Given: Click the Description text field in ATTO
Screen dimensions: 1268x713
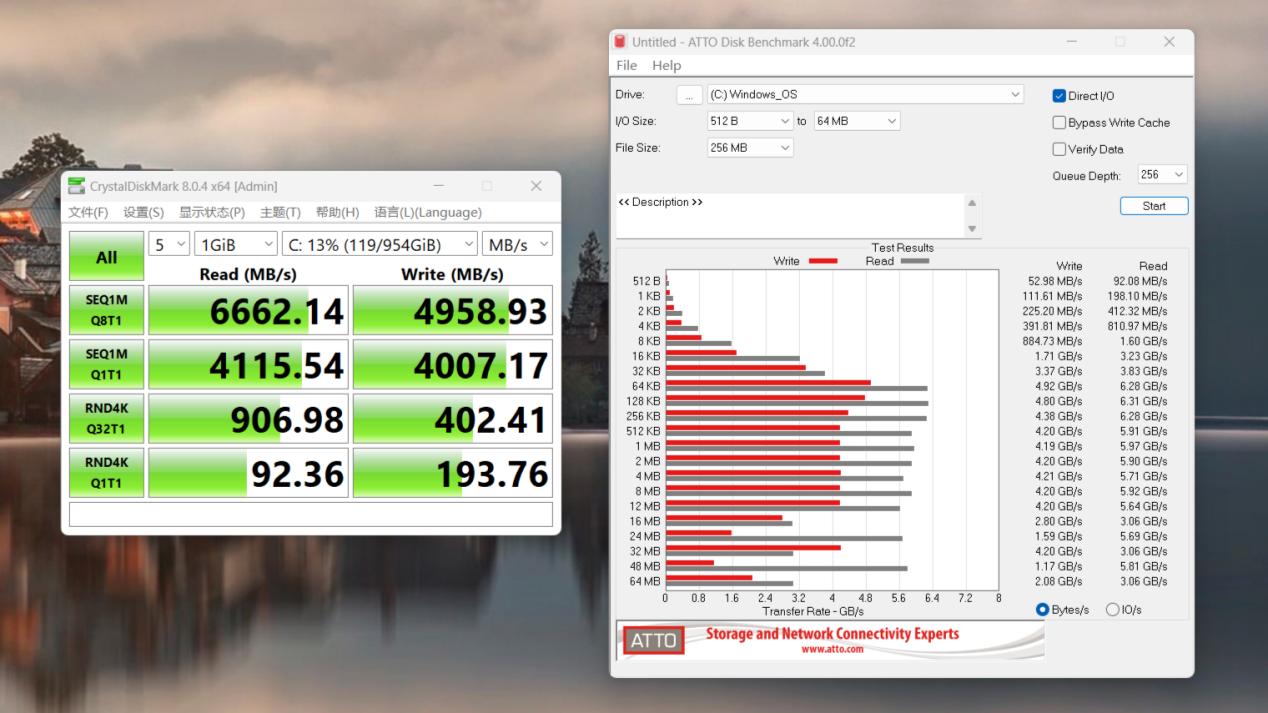Looking at the screenshot, I should [790, 215].
